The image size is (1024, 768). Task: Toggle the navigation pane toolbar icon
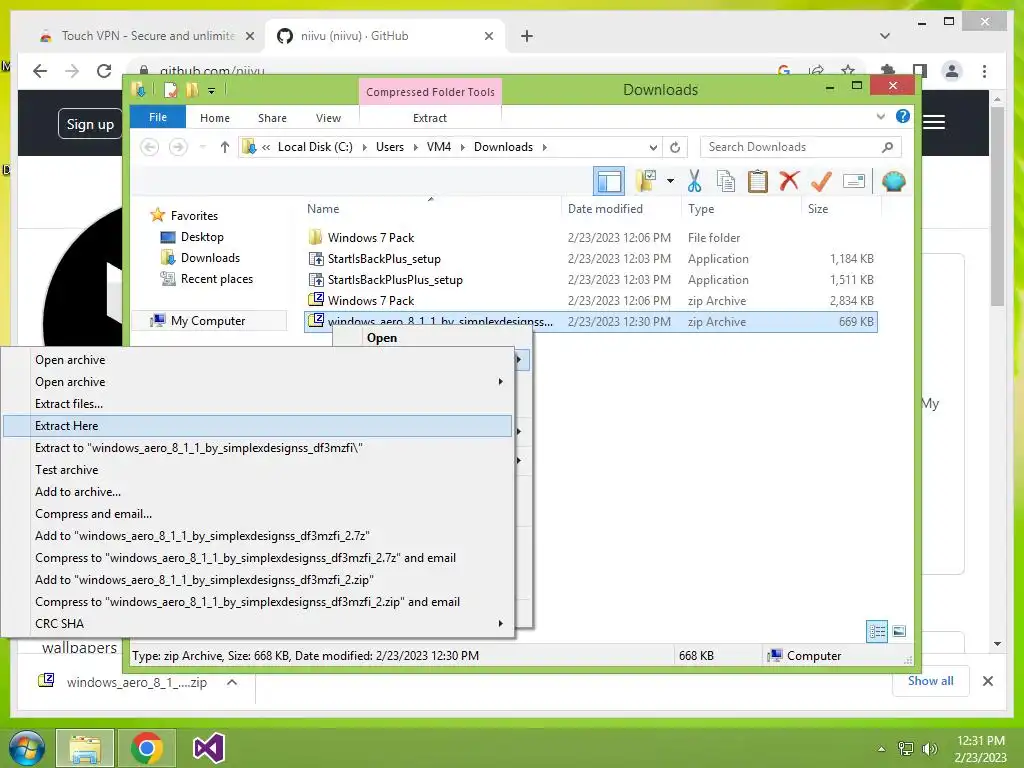609,181
